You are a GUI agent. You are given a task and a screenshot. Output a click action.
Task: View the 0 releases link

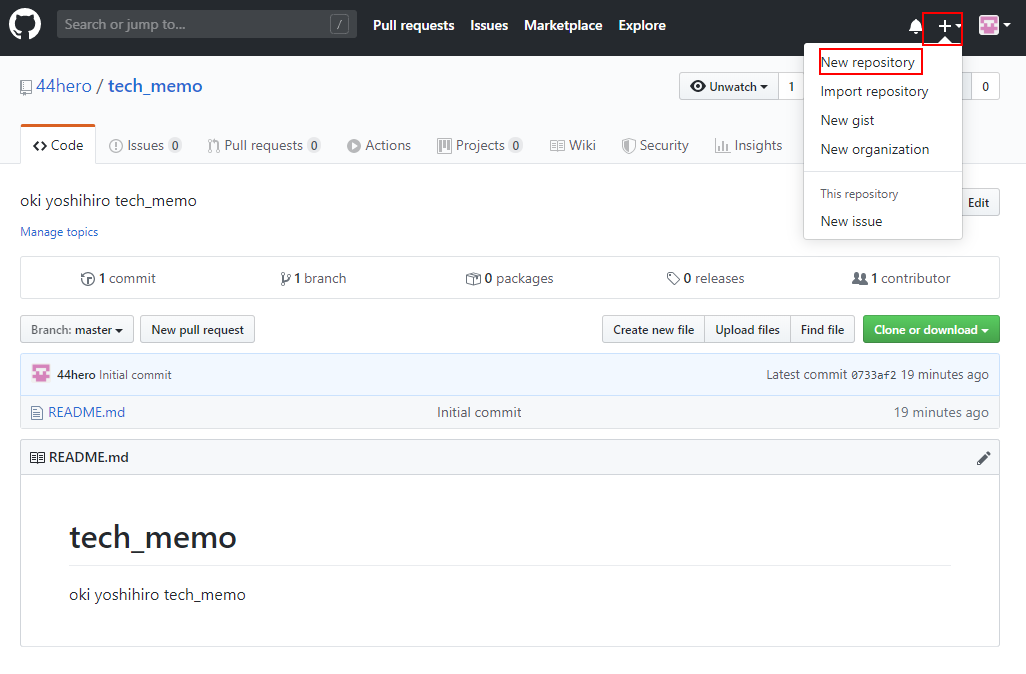(705, 278)
